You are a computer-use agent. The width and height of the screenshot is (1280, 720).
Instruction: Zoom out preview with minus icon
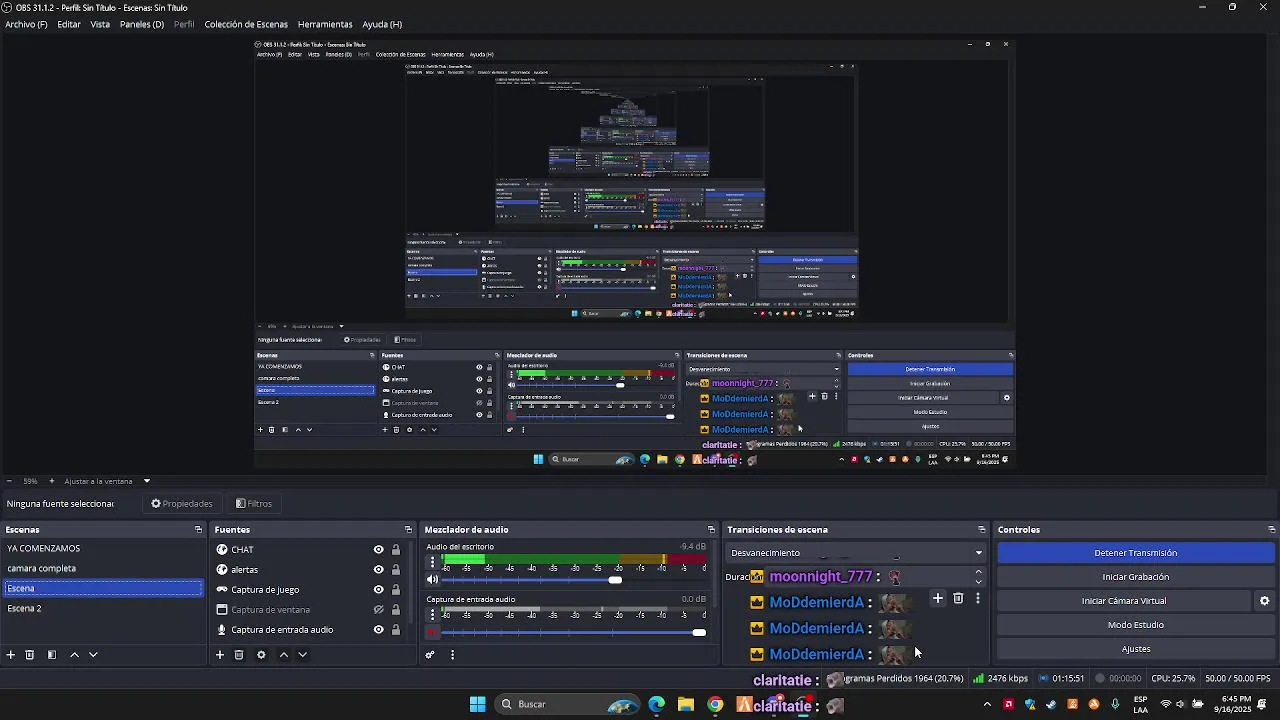point(9,481)
